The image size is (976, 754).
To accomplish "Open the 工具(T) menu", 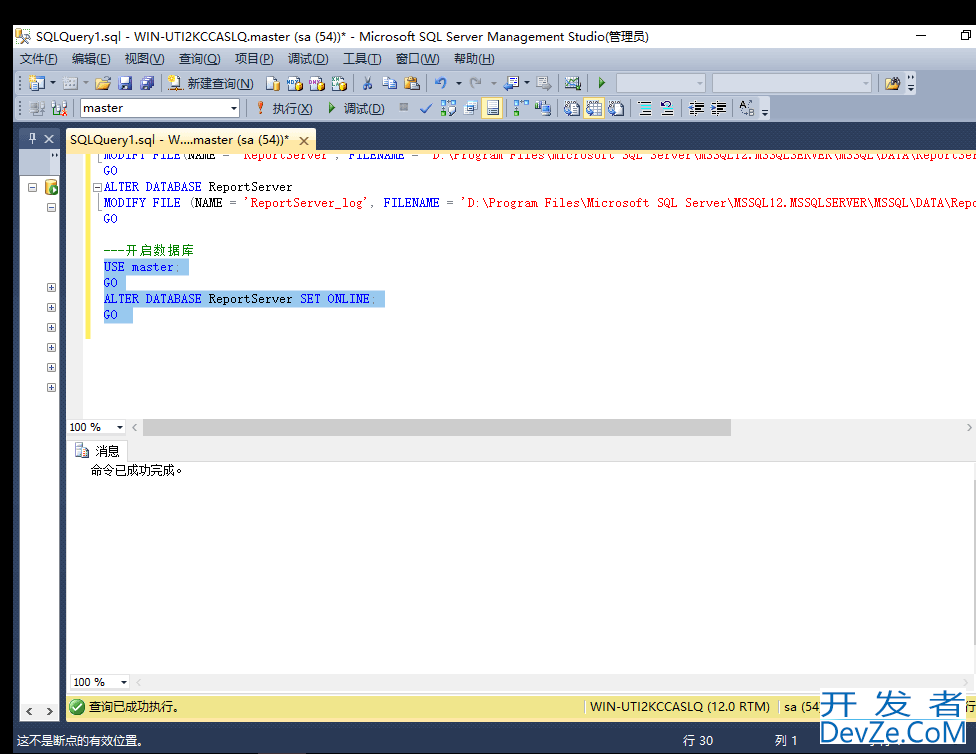I will (362, 59).
